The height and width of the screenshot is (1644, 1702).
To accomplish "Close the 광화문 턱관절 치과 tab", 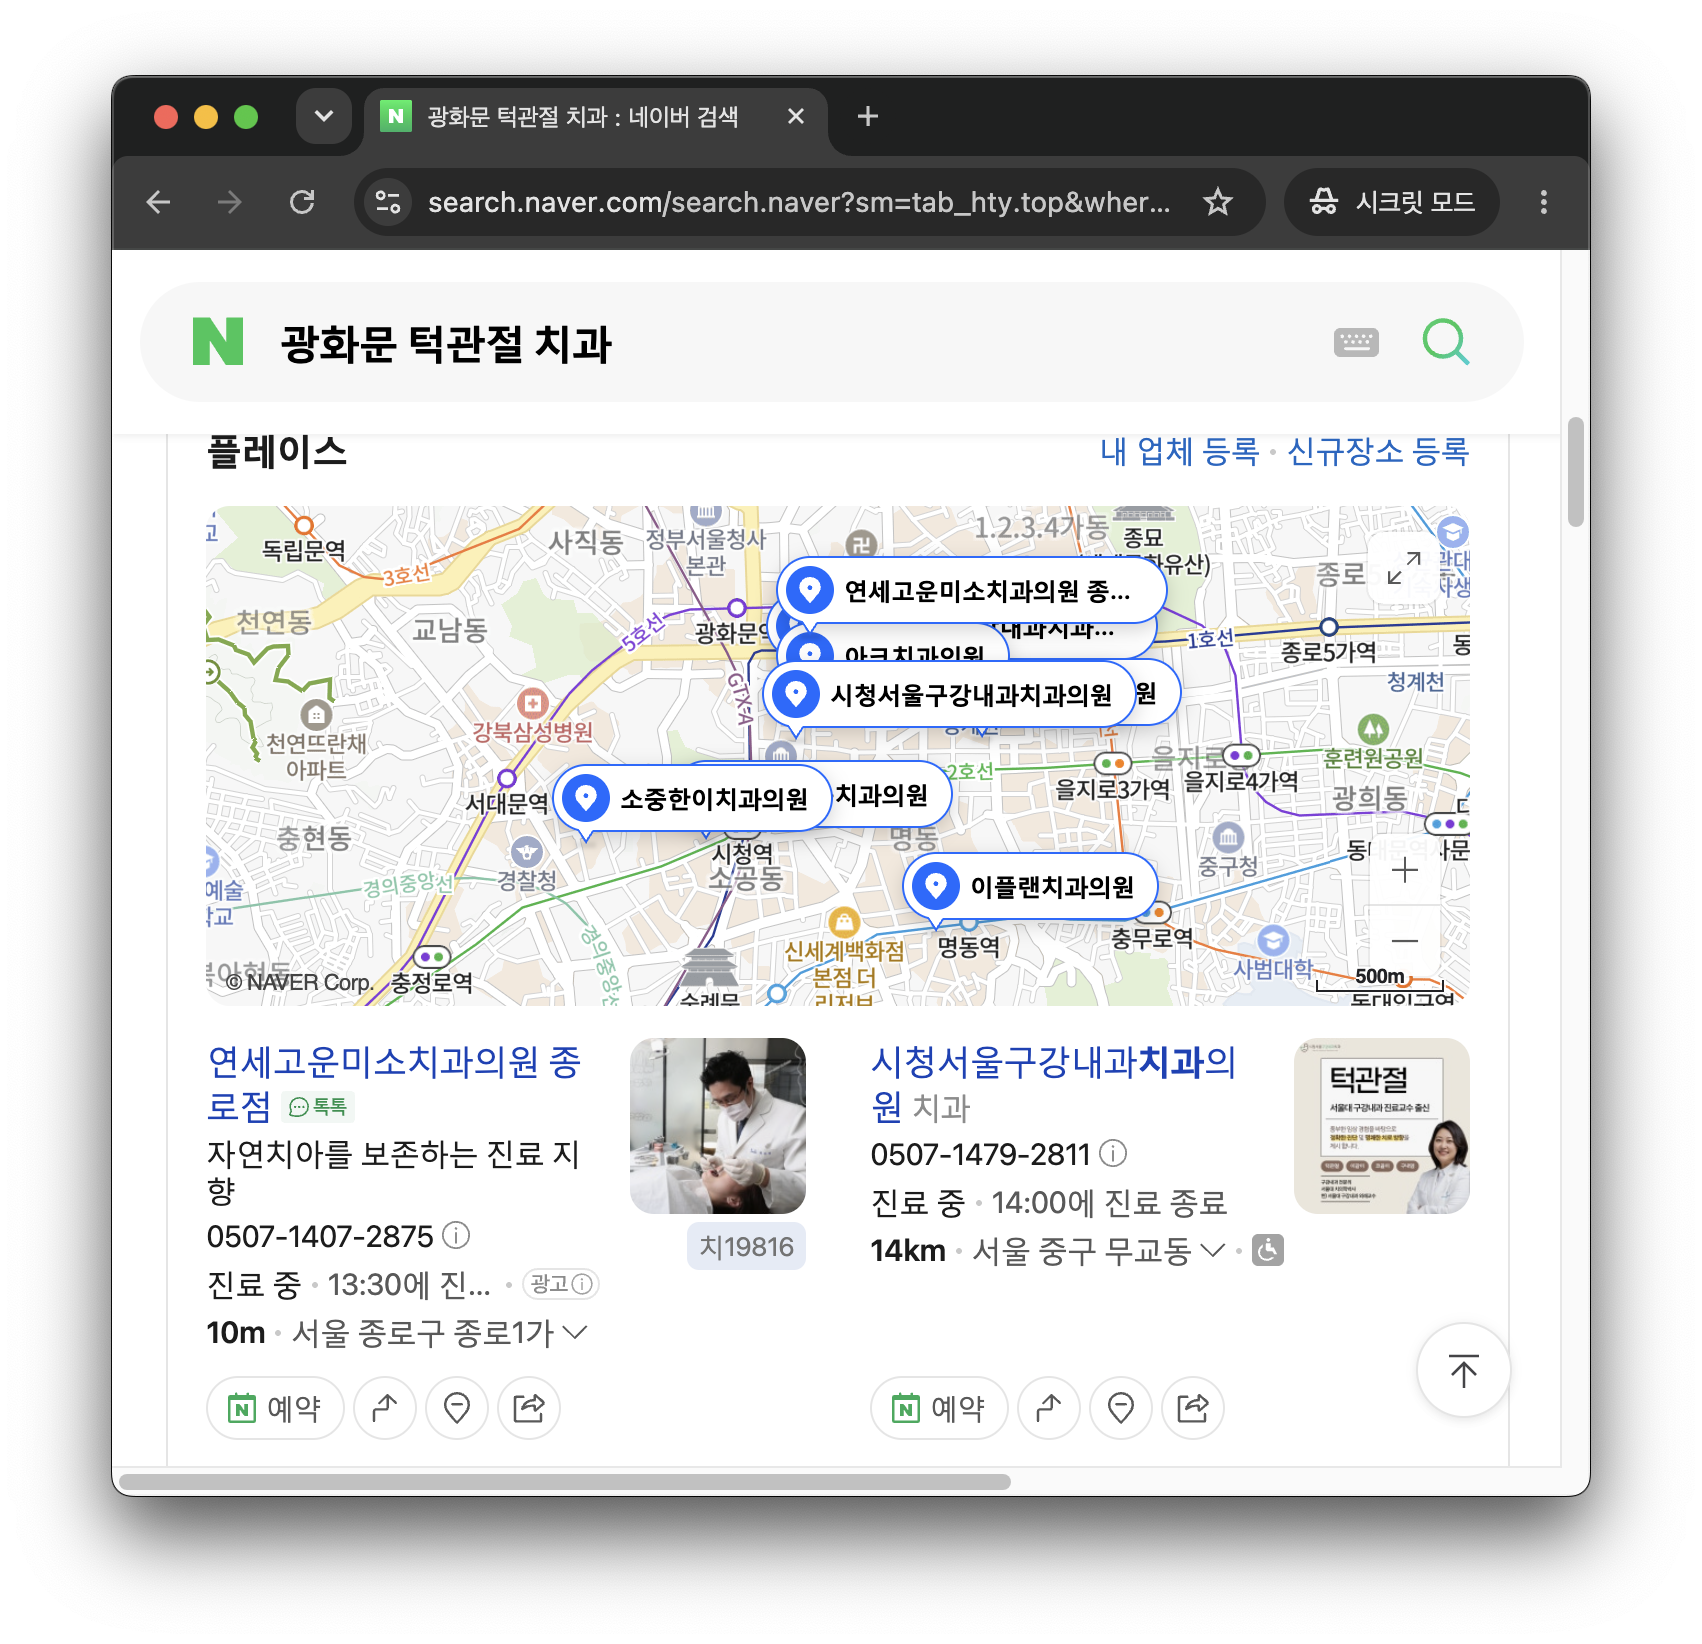I will click(x=796, y=117).
